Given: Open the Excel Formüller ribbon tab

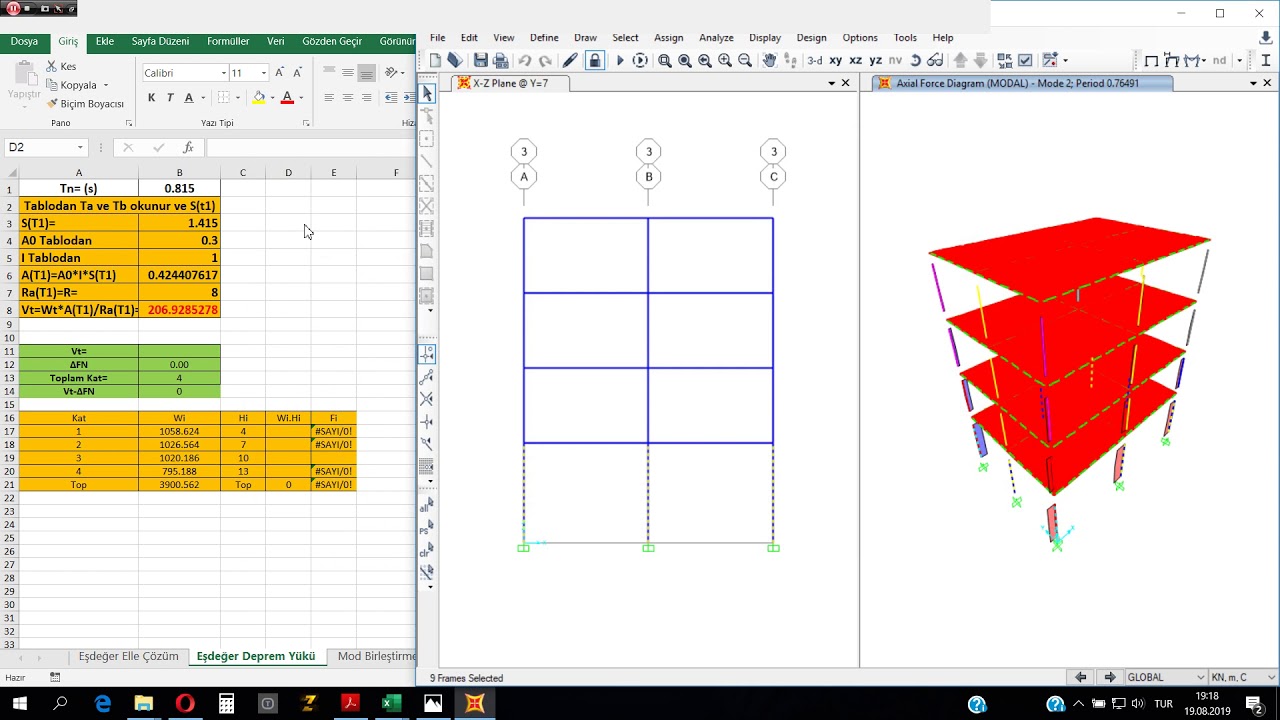Looking at the screenshot, I should point(228,42).
